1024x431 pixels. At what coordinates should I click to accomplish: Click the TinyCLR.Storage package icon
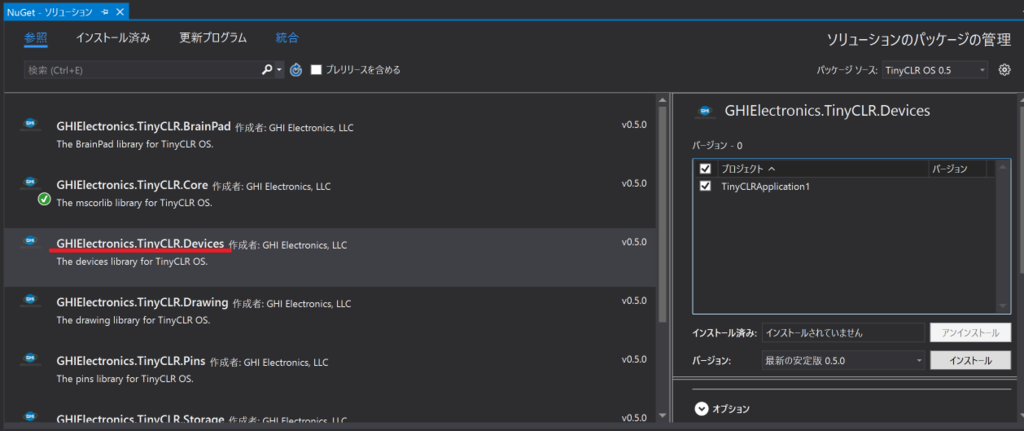click(x=29, y=416)
